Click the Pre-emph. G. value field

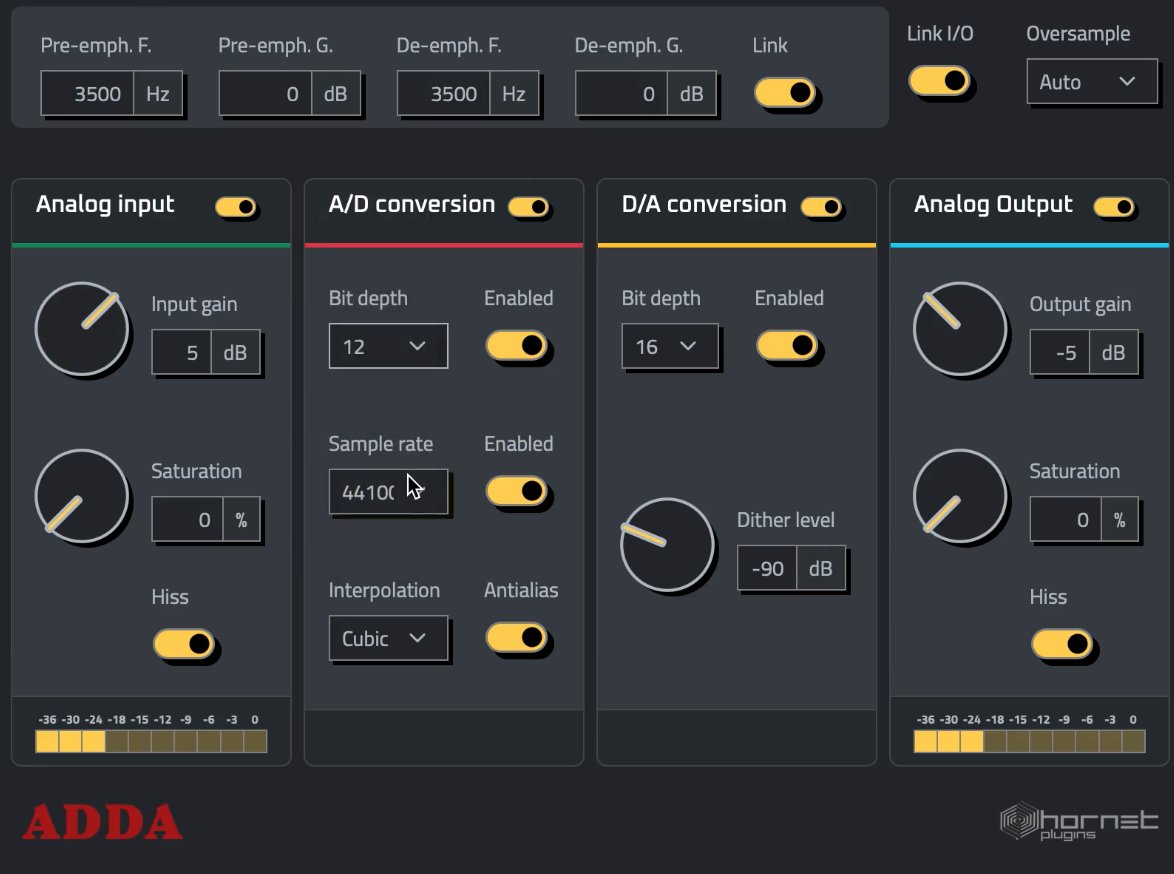coord(265,94)
